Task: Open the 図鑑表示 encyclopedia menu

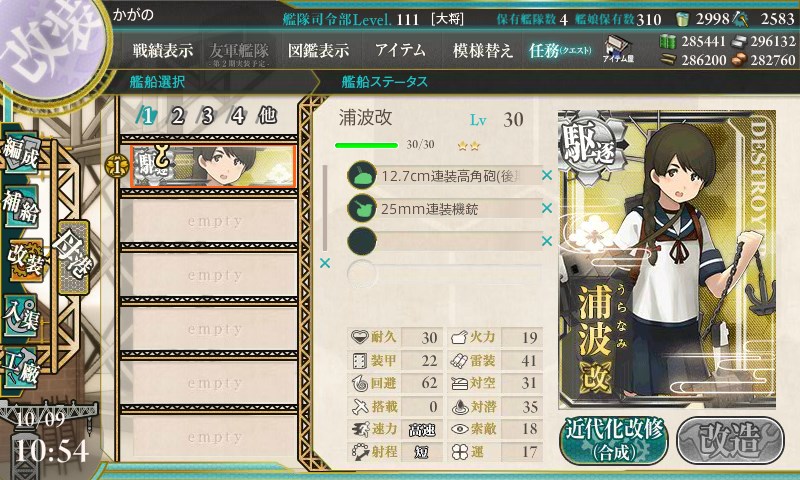Action: coord(318,50)
